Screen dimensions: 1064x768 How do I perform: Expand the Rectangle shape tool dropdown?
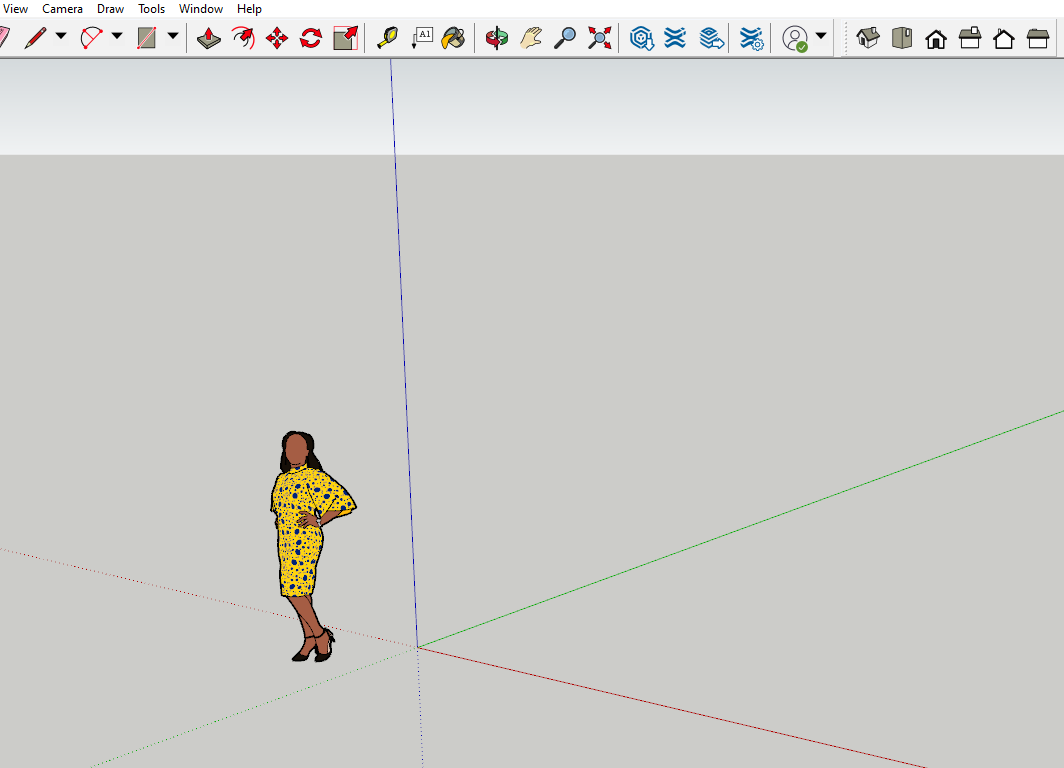[173, 37]
